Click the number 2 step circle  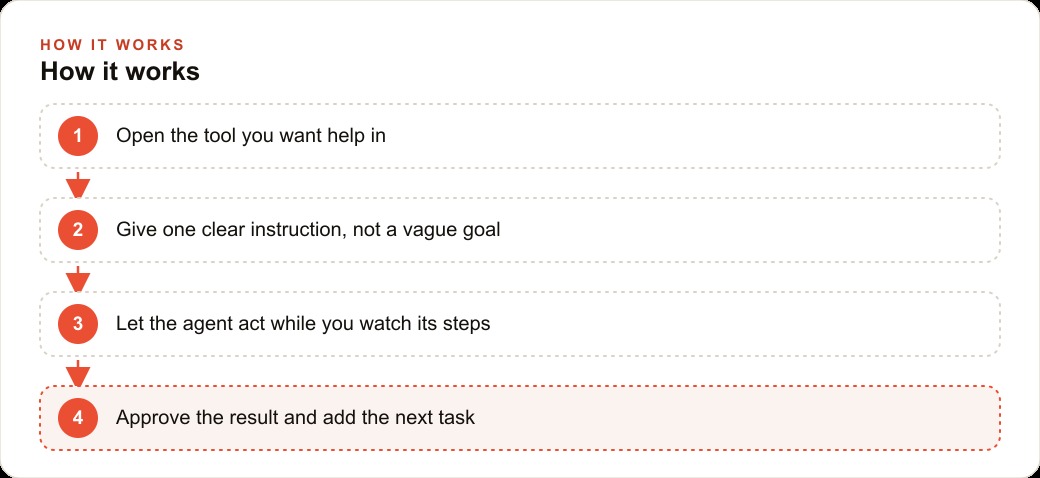point(78,230)
